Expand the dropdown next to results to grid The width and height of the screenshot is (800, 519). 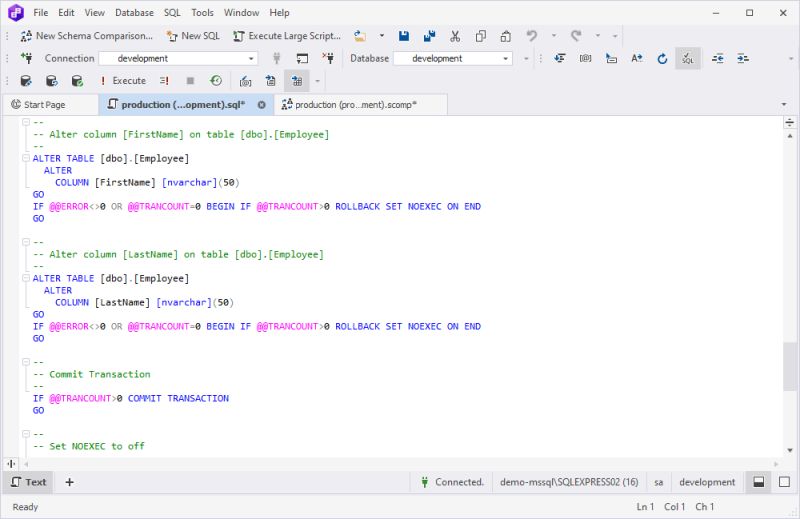[x=317, y=81]
